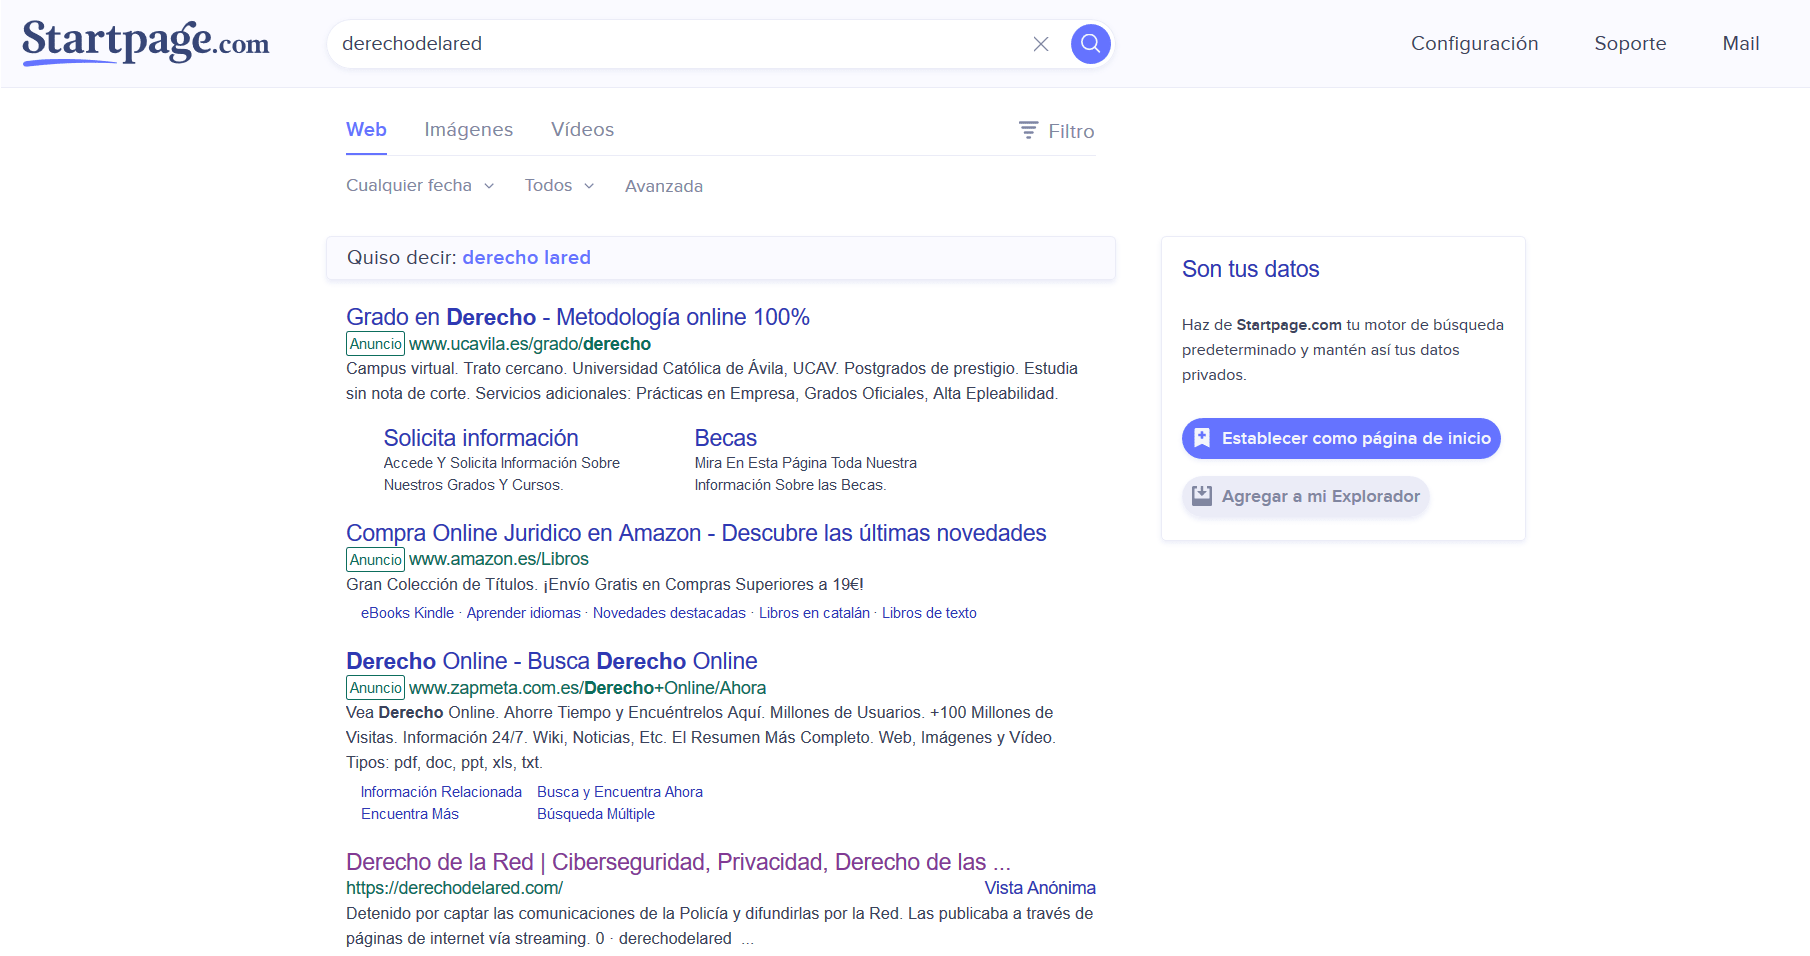Expand the Cualquier fecha dropdown
The height and width of the screenshot is (956, 1810).
pyautogui.click(x=420, y=186)
